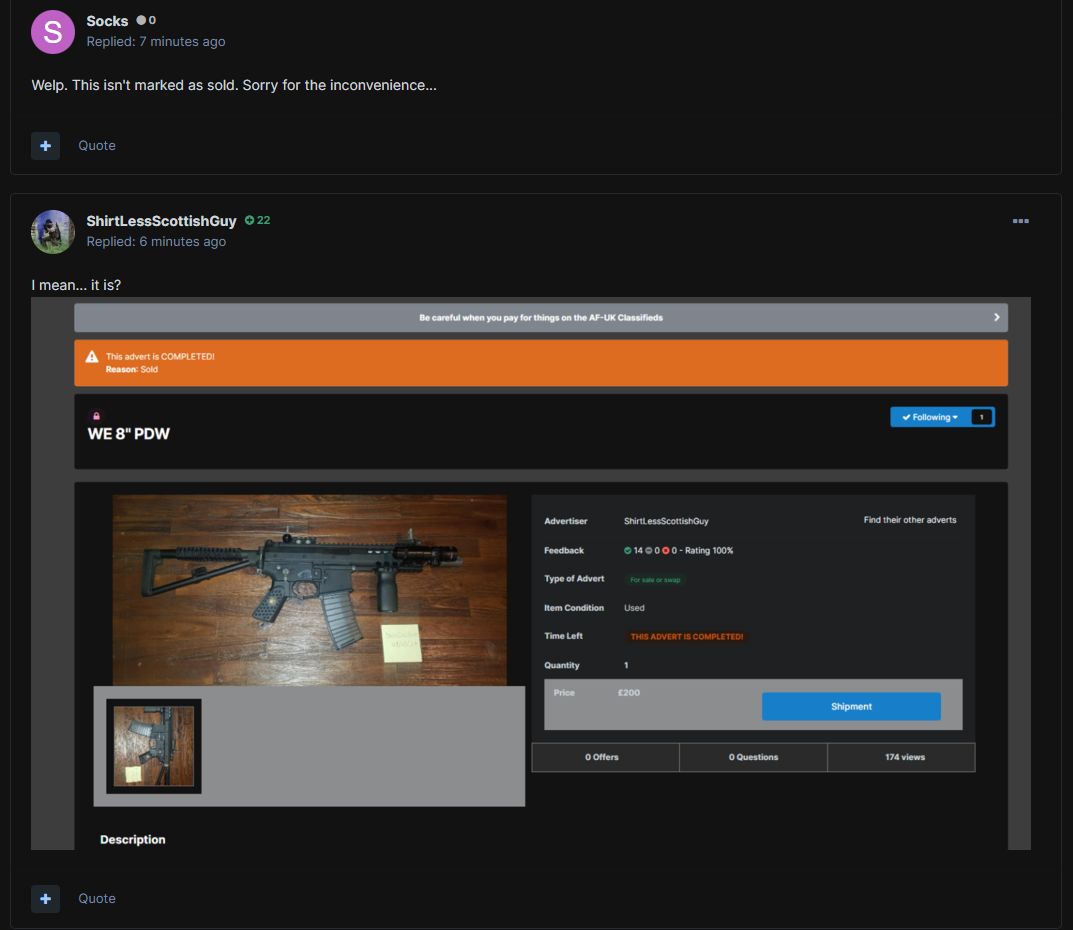
Task: Click the plus multiquote icon under the bottom post
Action: click(45, 898)
